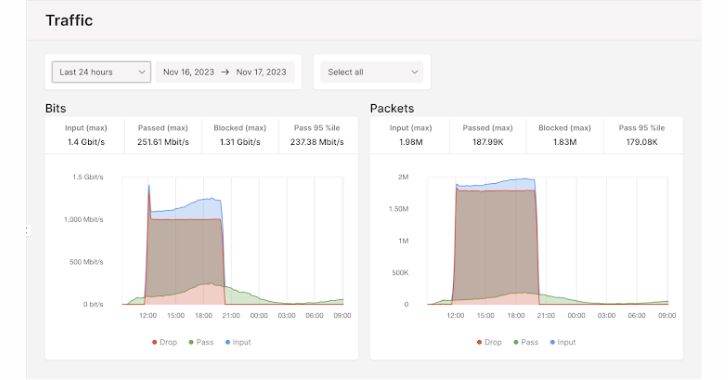
Task: Click the blue Input dot in Packets legend
Action: [x=552, y=342]
